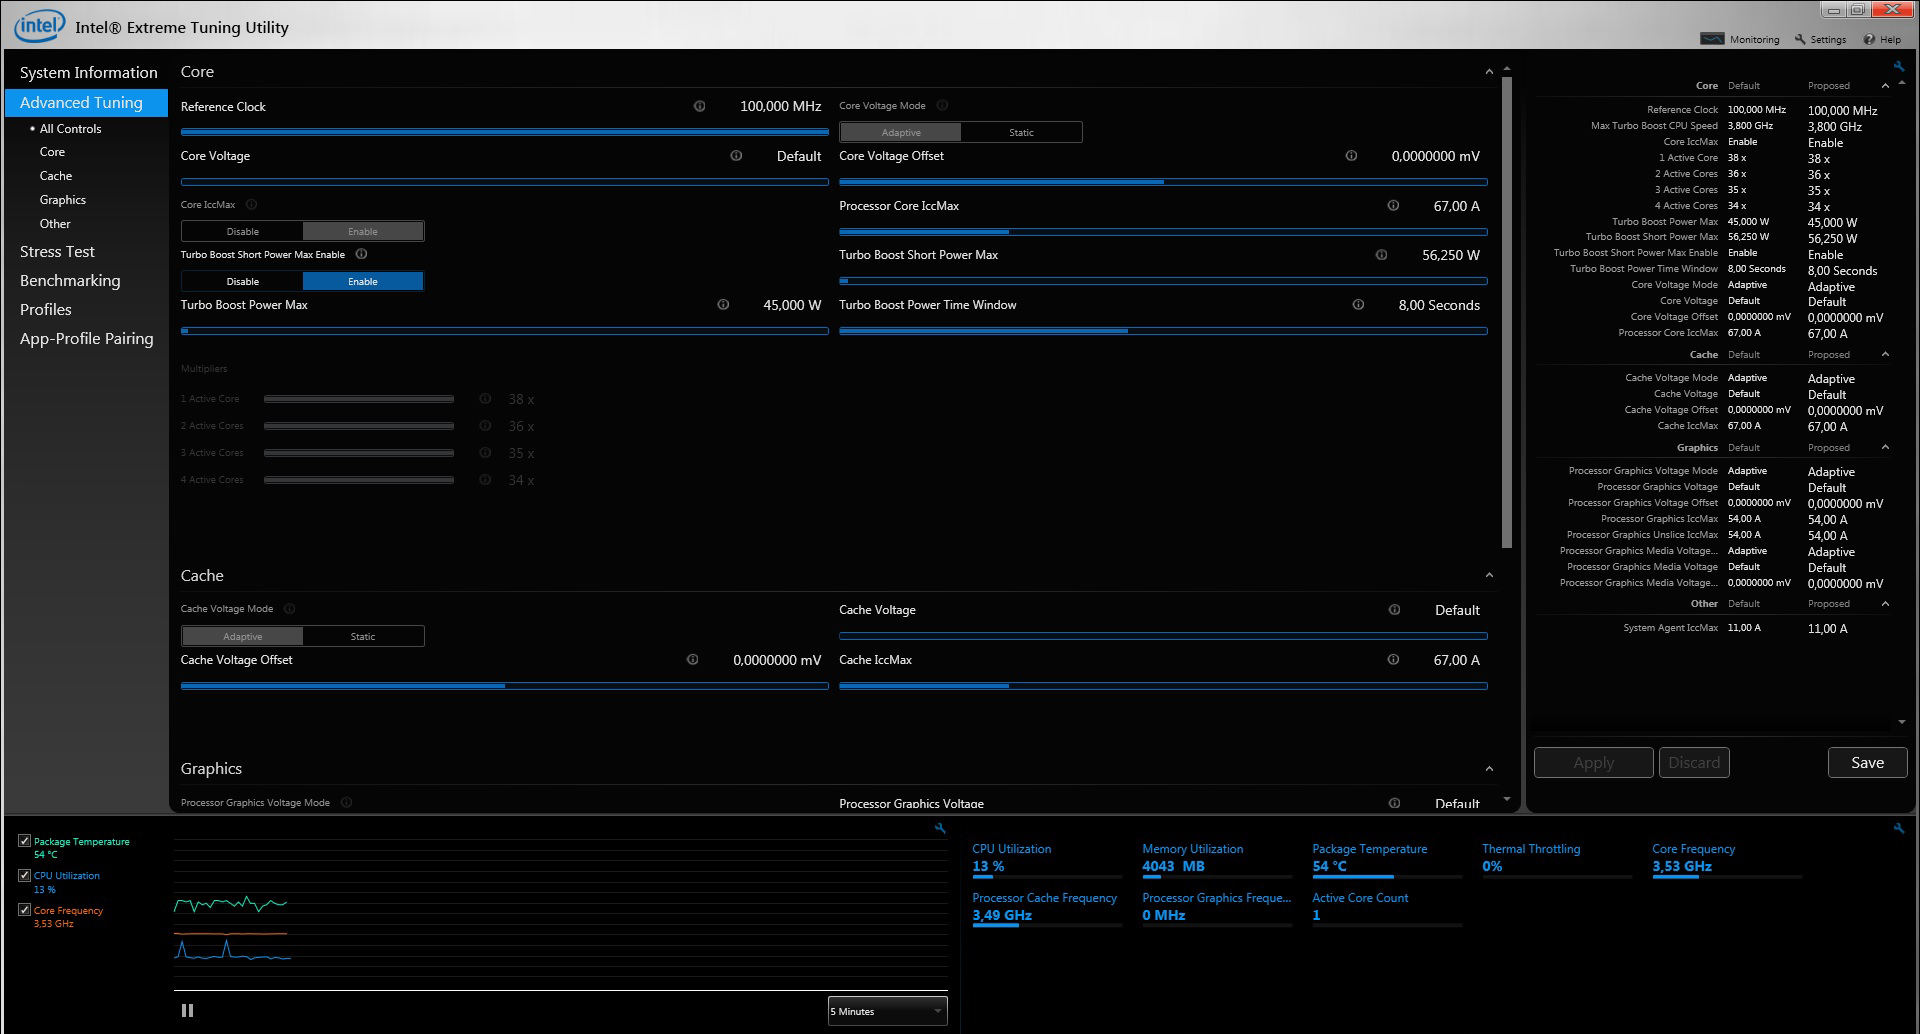Click info icon beside Core Voltage Offset
Image resolution: width=1920 pixels, height=1034 pixels.
(1351, 156)
